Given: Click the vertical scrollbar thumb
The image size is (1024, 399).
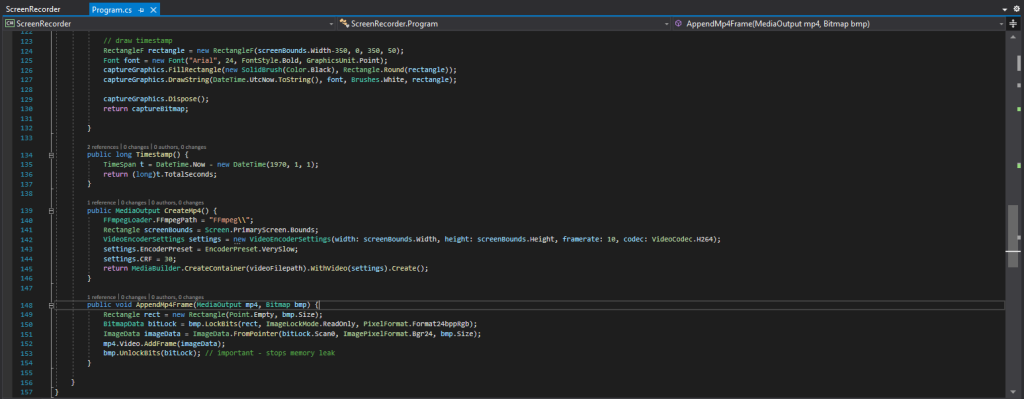Looking at the screenshot, I should (1013, 236).
